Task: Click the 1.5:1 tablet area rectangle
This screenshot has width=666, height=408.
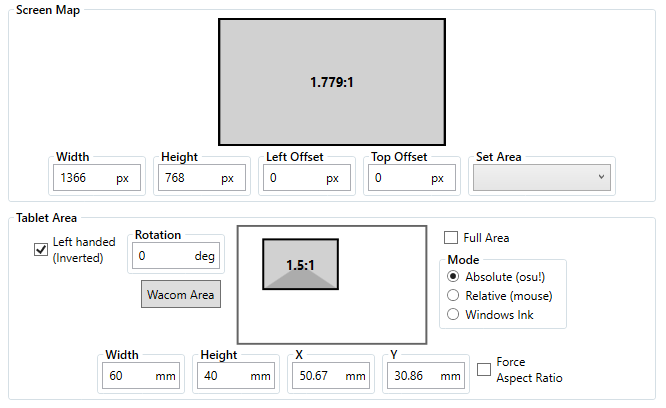Action: tap(300, 264)
